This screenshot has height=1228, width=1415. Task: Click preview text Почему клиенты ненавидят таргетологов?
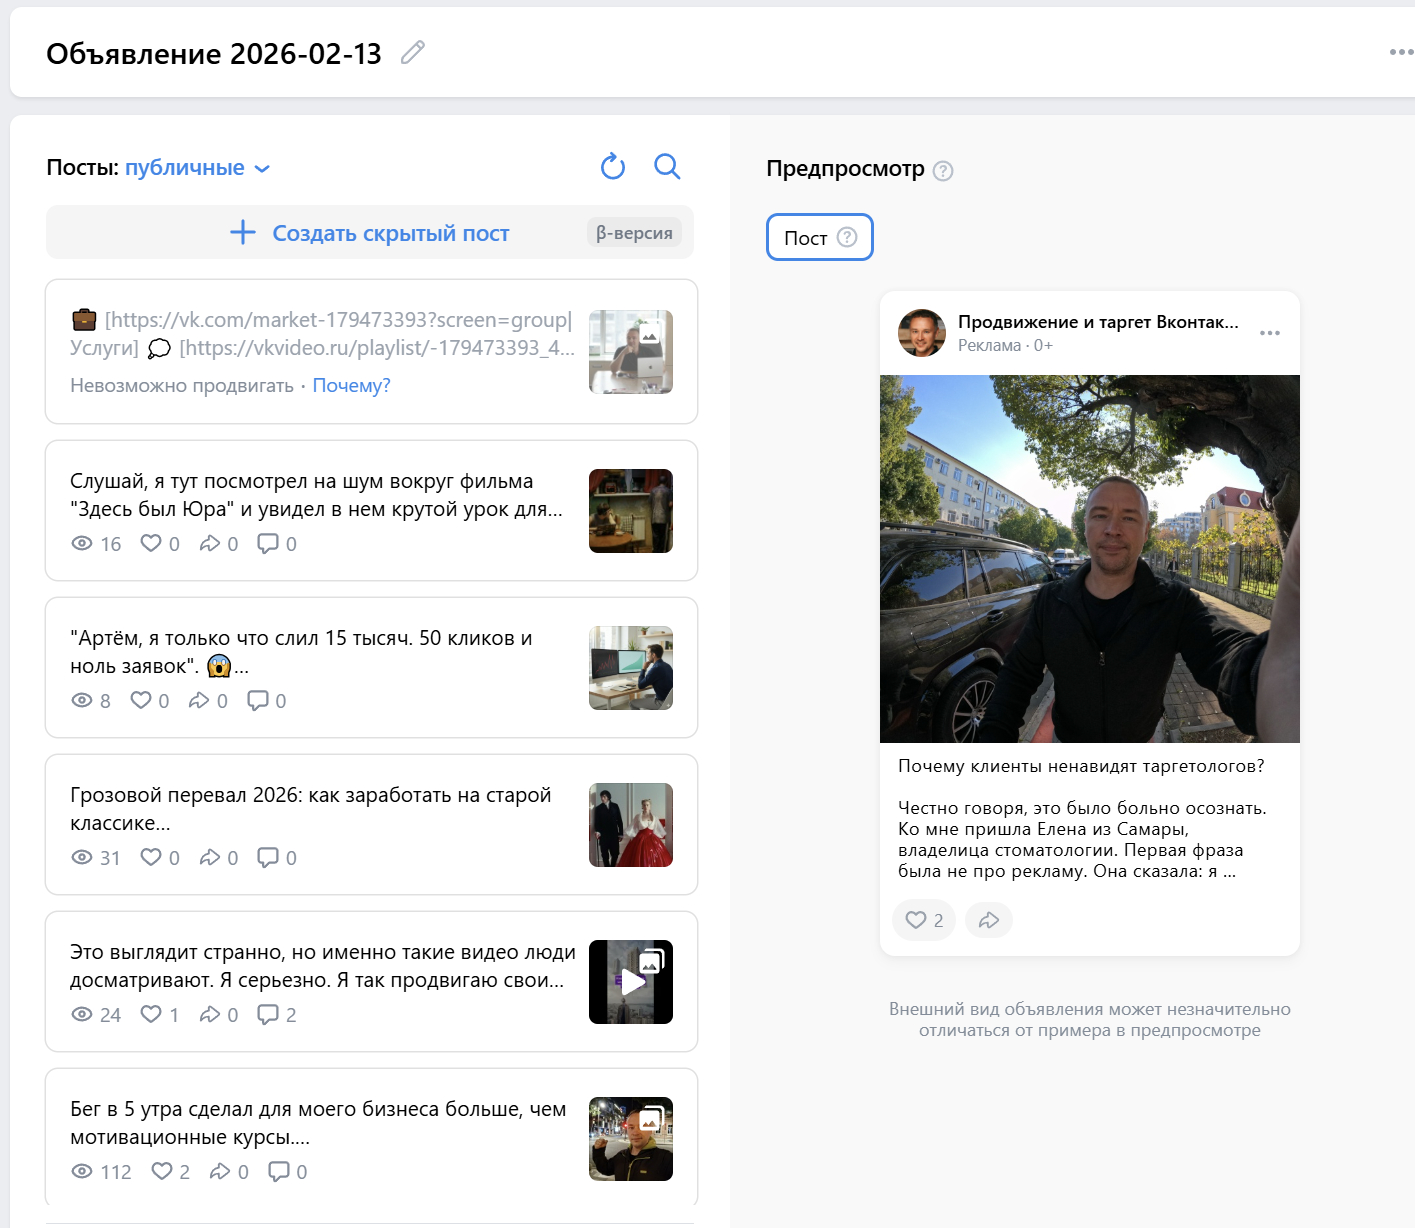(1081, 766)
